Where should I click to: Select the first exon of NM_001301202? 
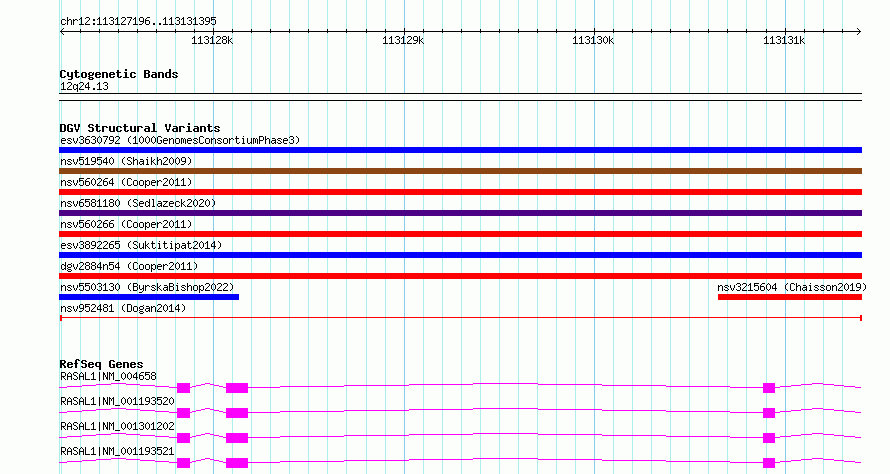(x=183, y=438)
